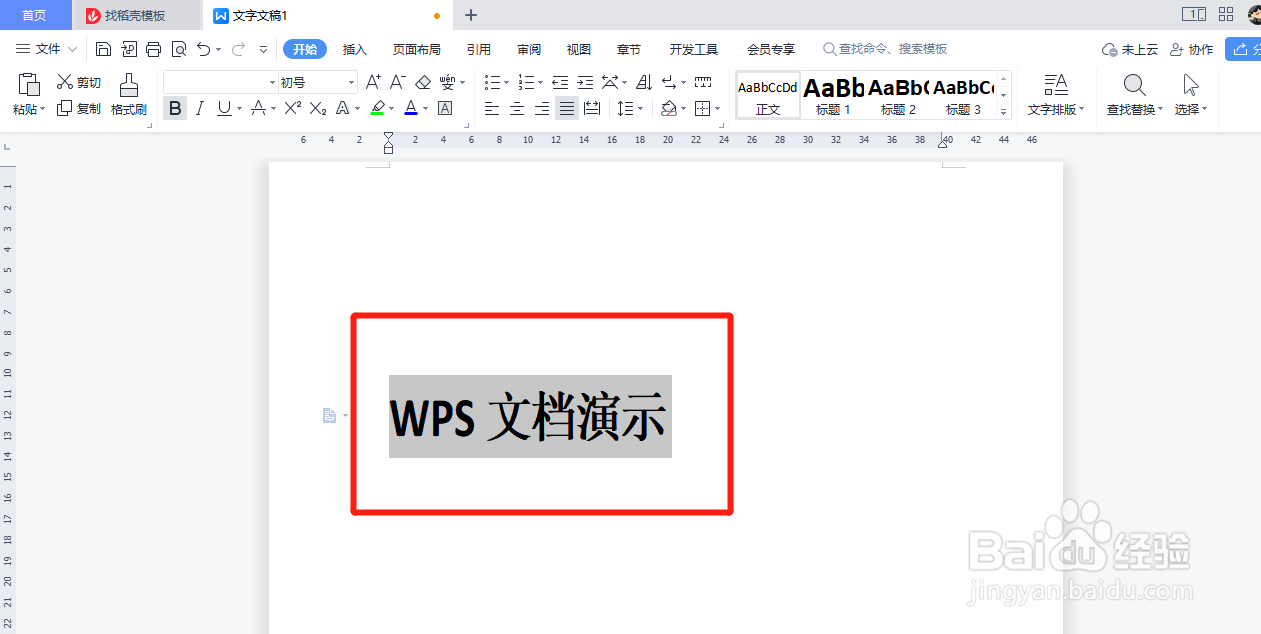Click the Redo arrow icon
Image resolution: width=1261 pixels, height=634 pixels.
[238, 49]
